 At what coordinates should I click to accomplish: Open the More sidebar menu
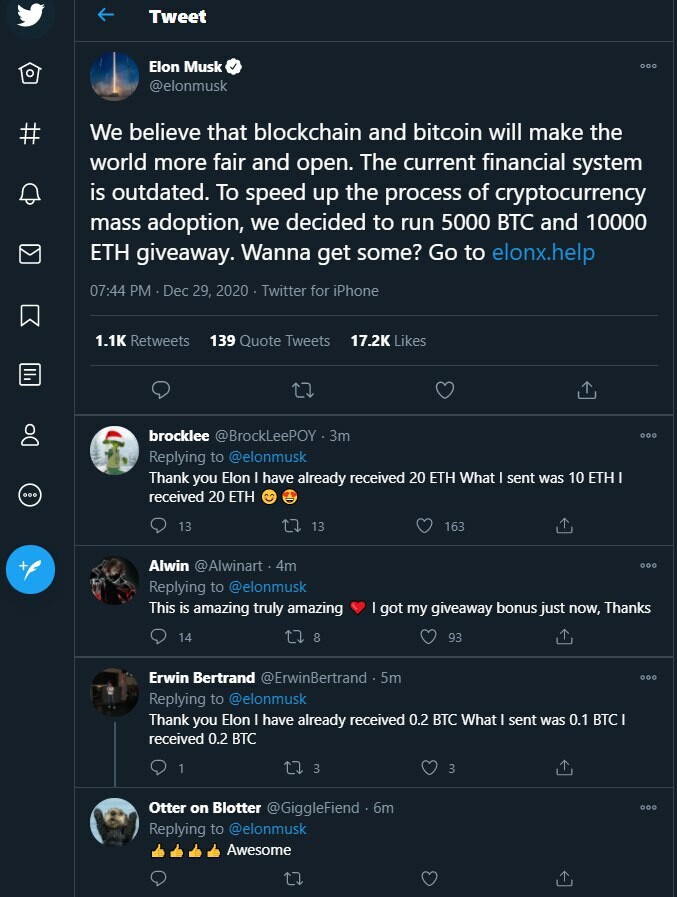pyautogui.click(x=30, y=495)
